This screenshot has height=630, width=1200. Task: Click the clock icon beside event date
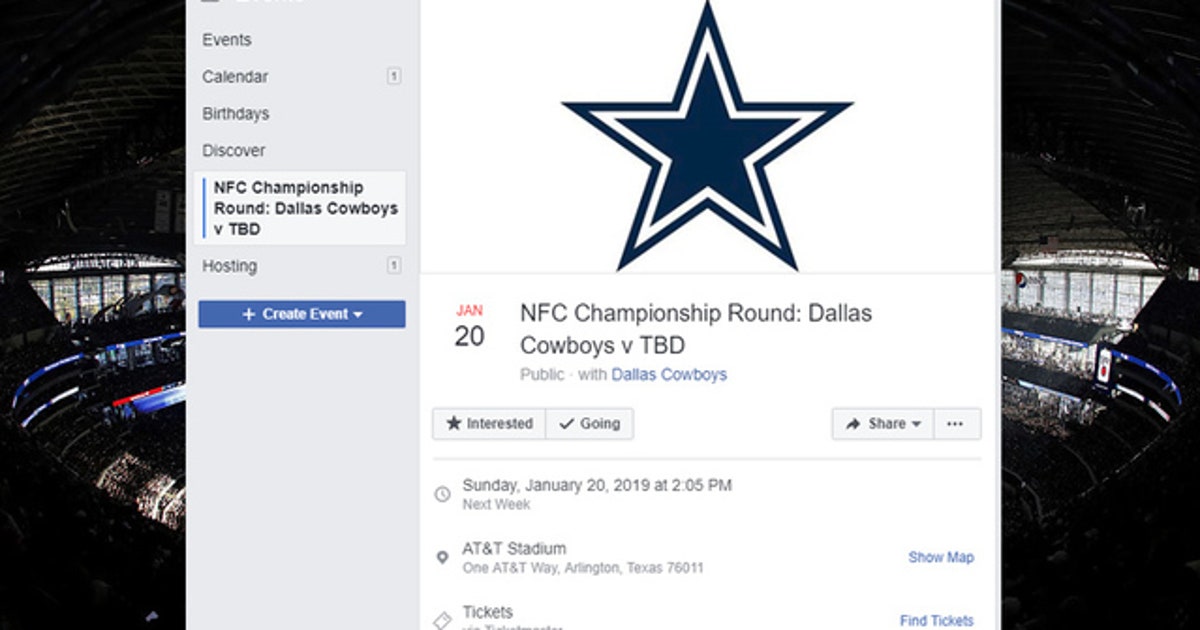click(442, 494)
